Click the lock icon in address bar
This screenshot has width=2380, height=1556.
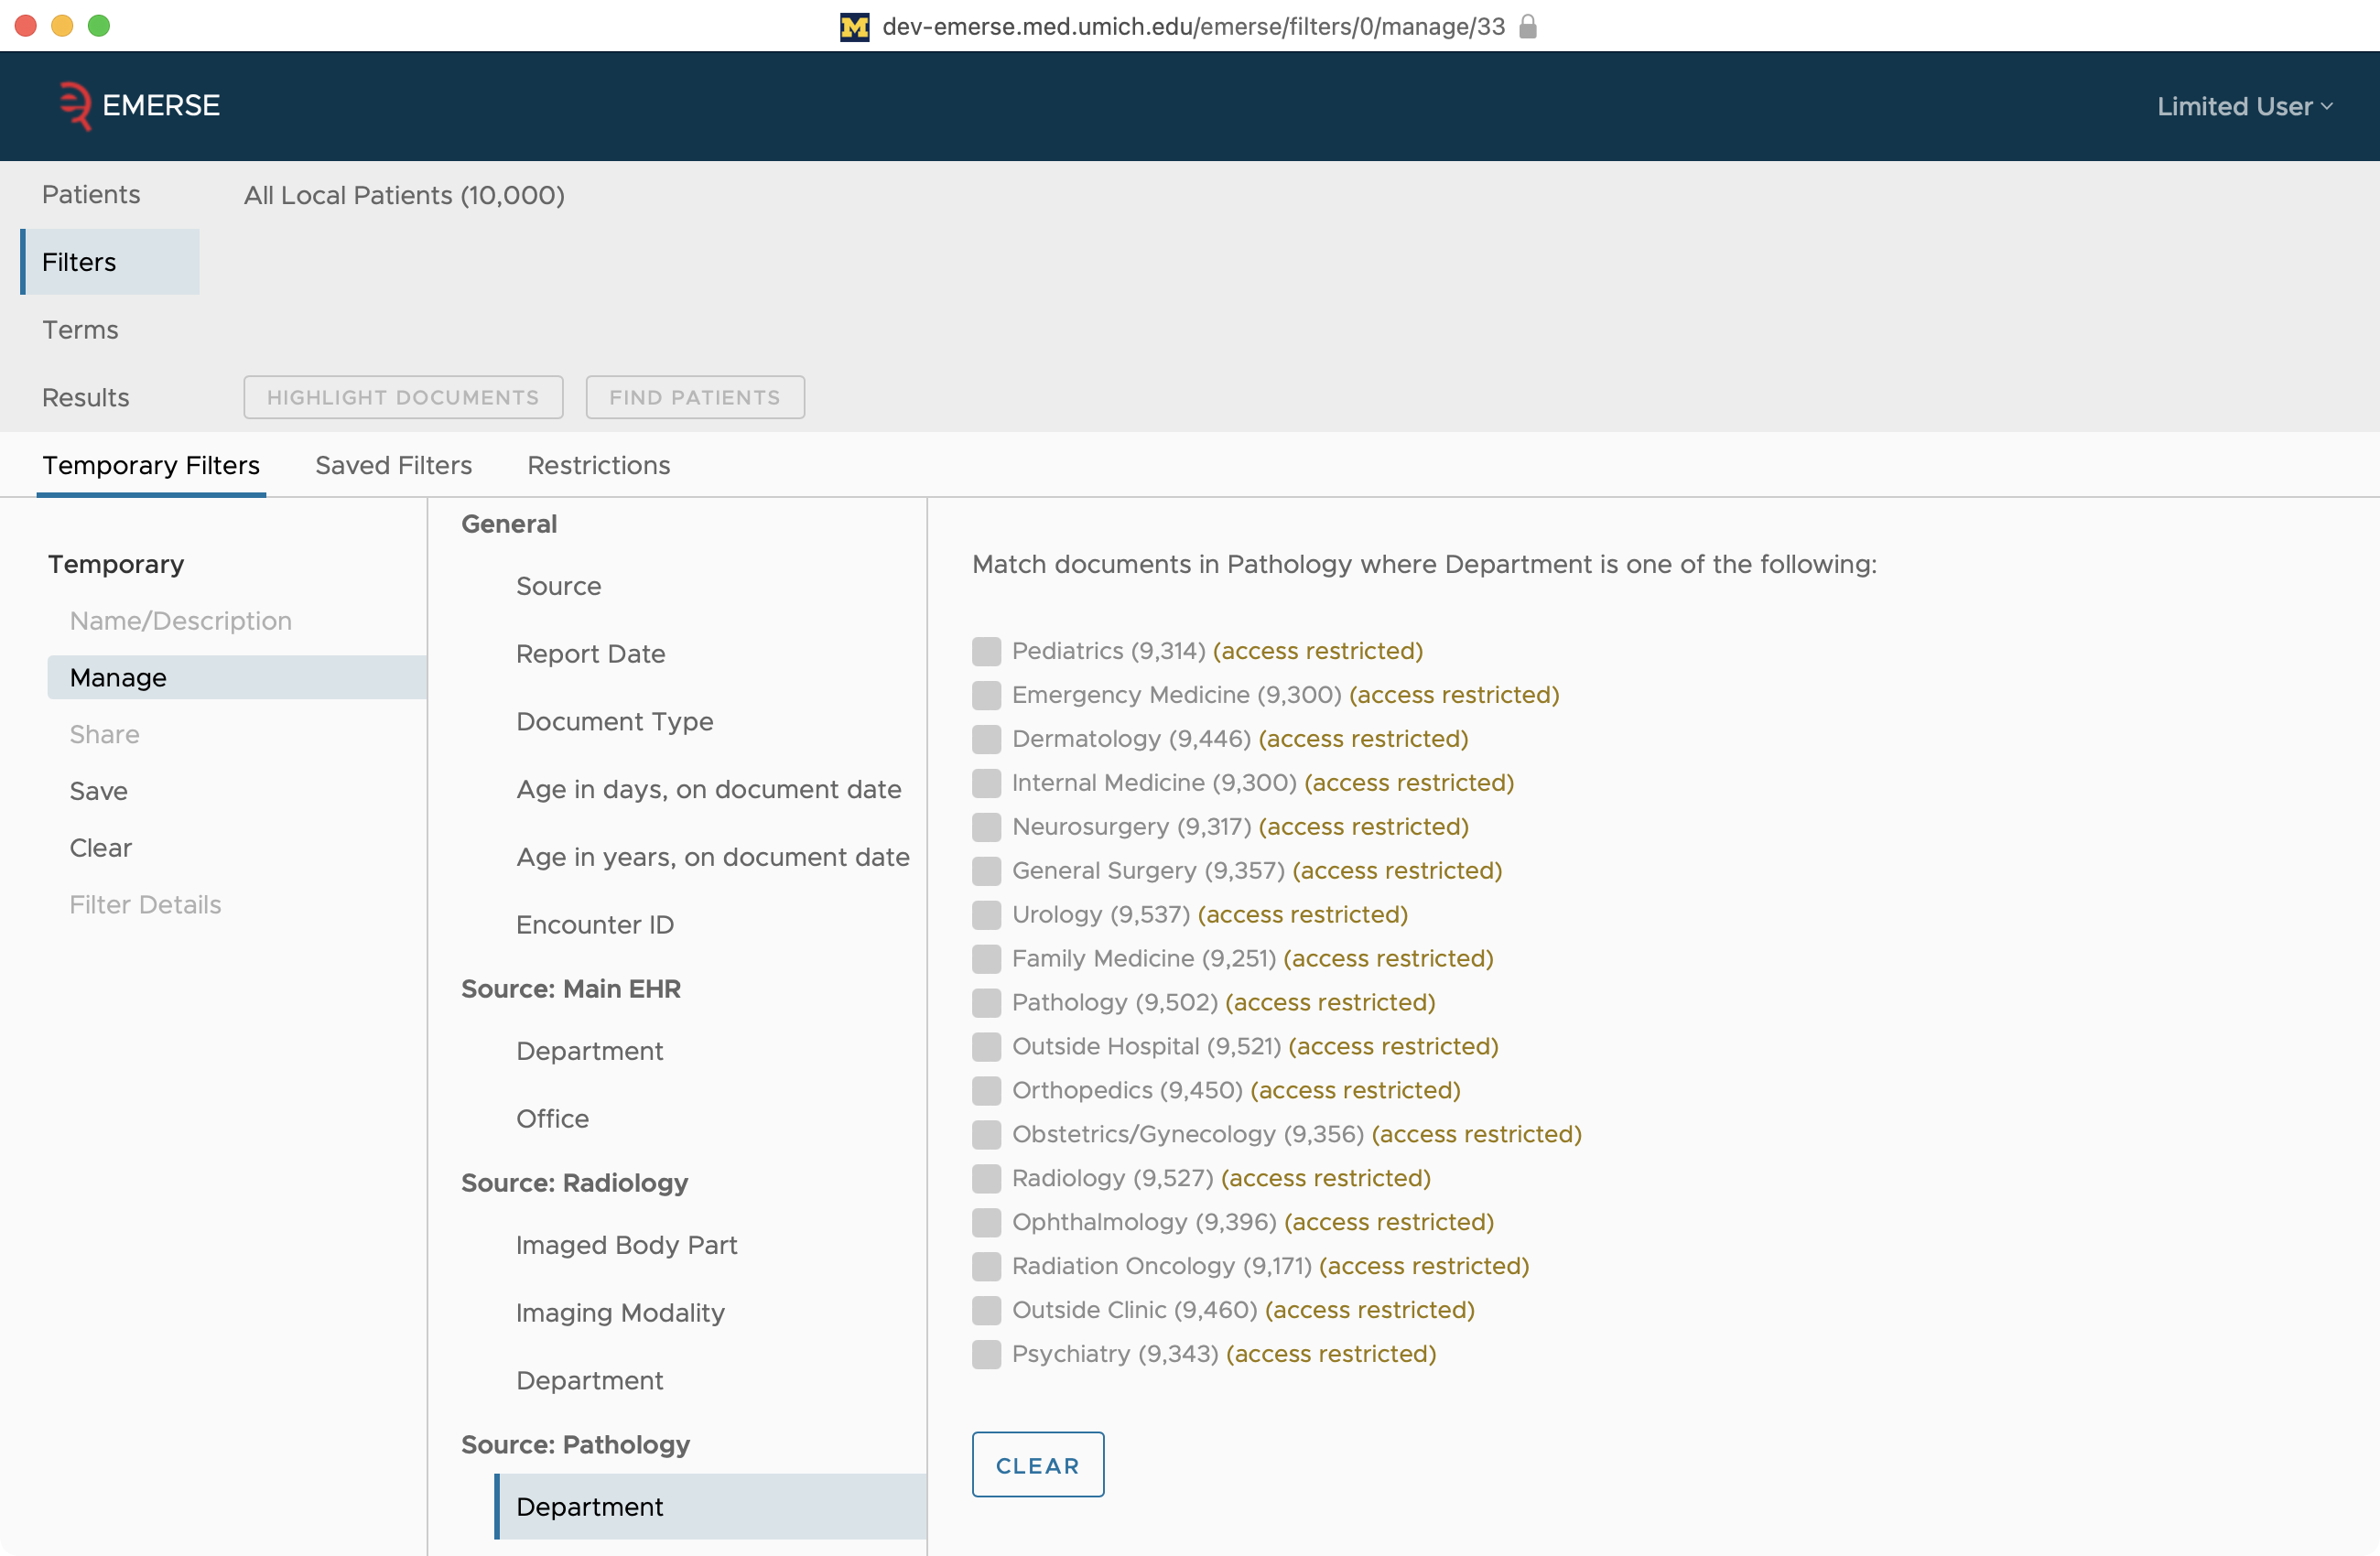click(x=1527, y=27)
